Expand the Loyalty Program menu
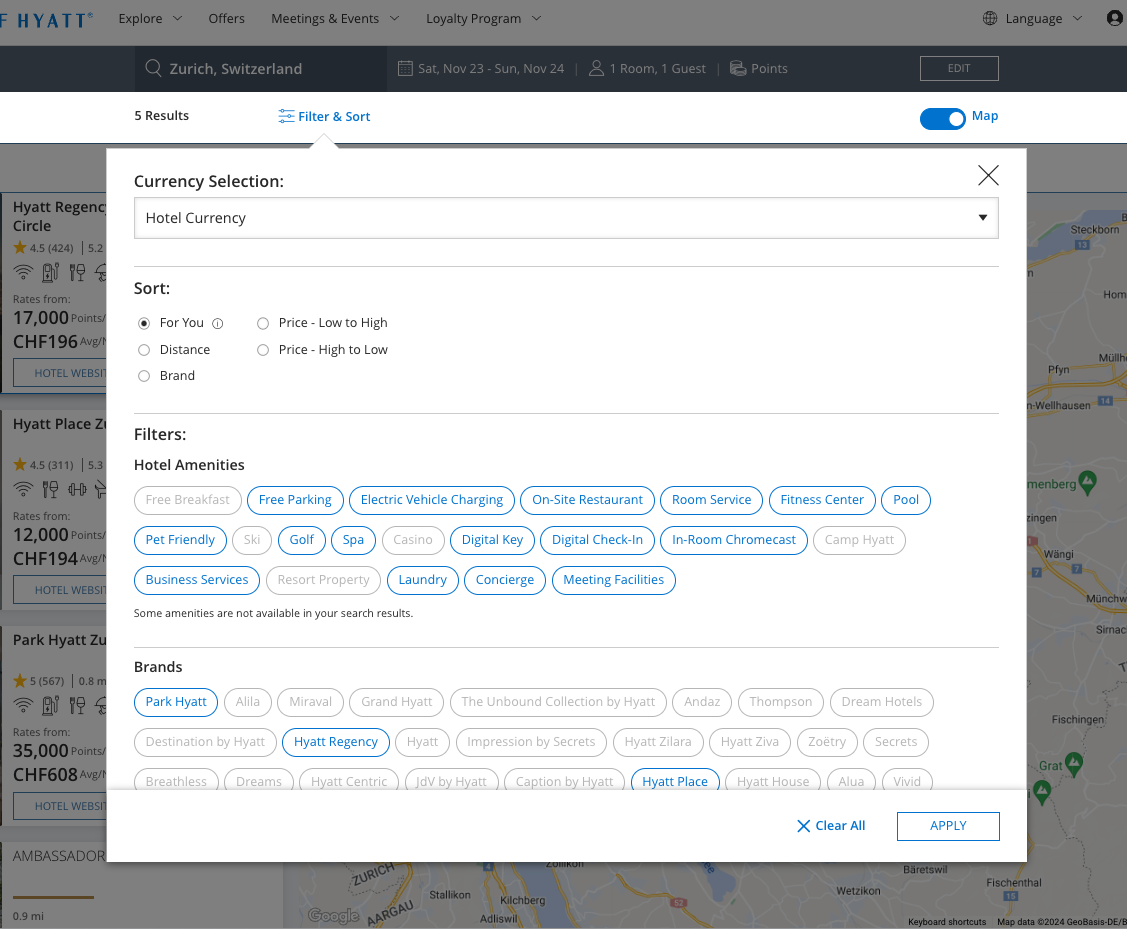Screen dimensions: 1127x929 click(483, 18)
